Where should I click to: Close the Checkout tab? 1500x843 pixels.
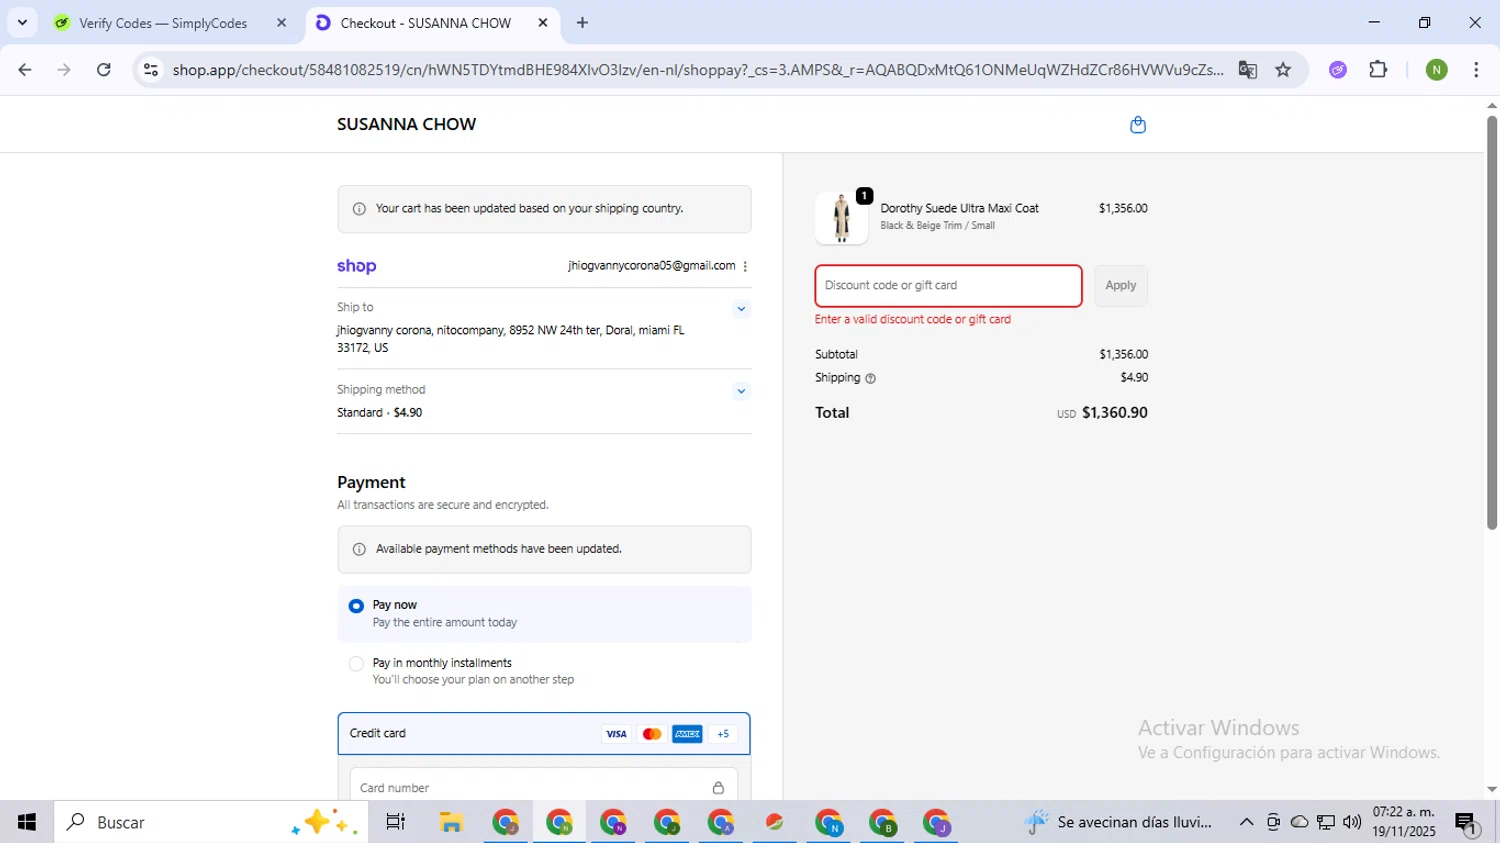click(543, 23)
